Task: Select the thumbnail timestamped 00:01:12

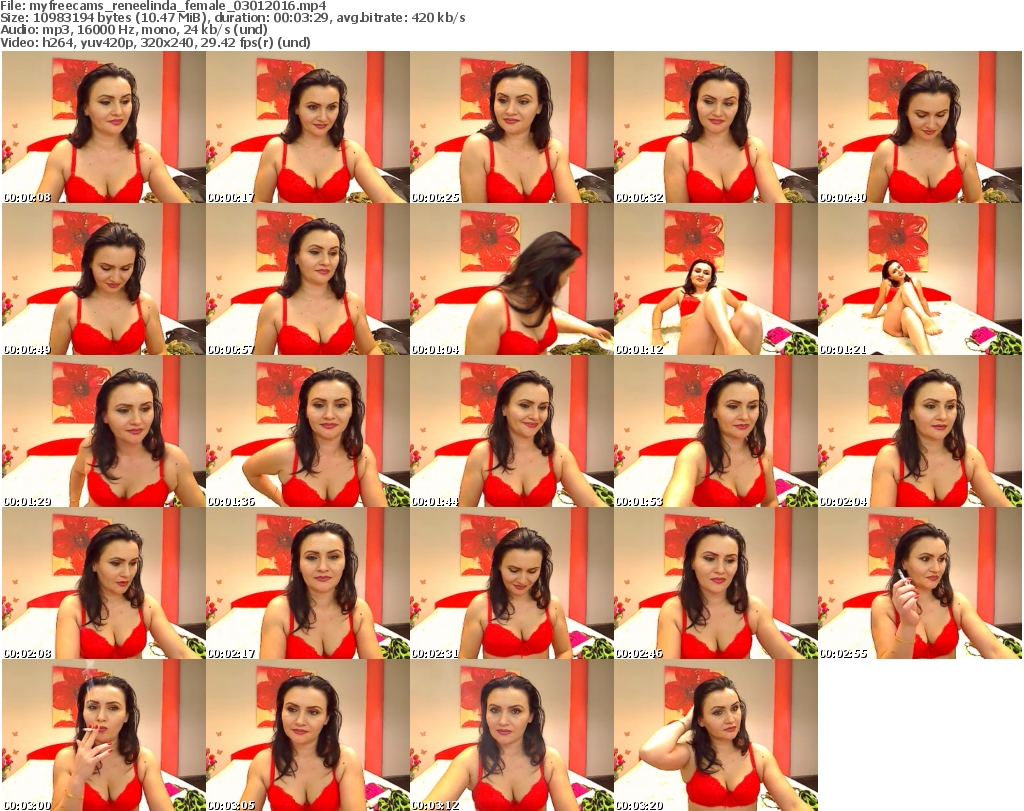Action: click(716, 279)
